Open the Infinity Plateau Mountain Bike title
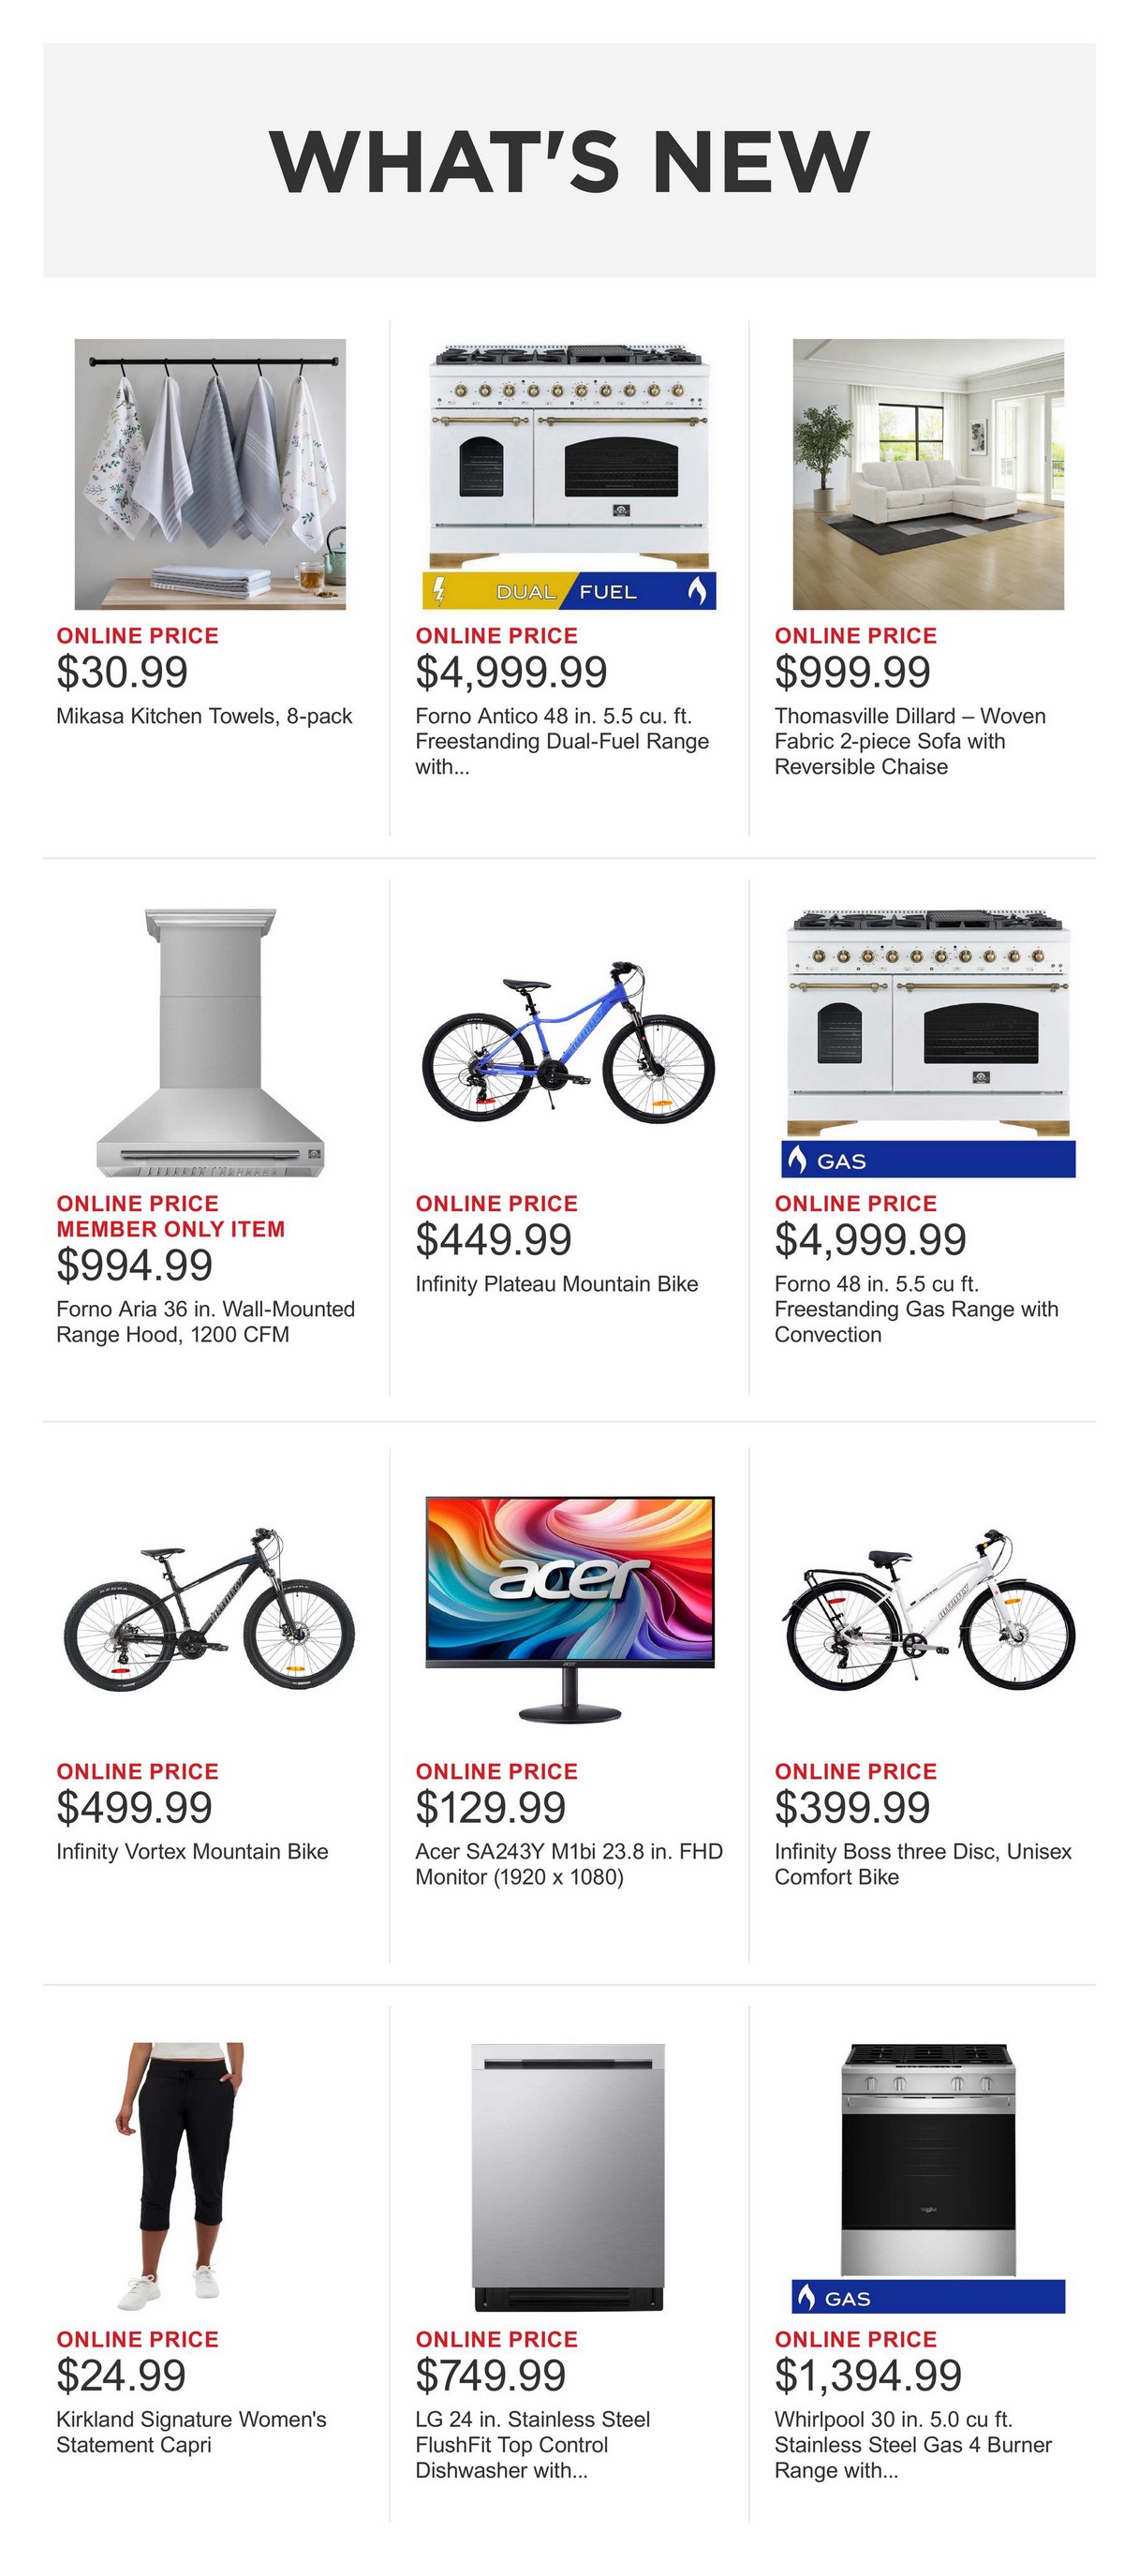This screenshot has height=2576, width=1139. 556,1284
